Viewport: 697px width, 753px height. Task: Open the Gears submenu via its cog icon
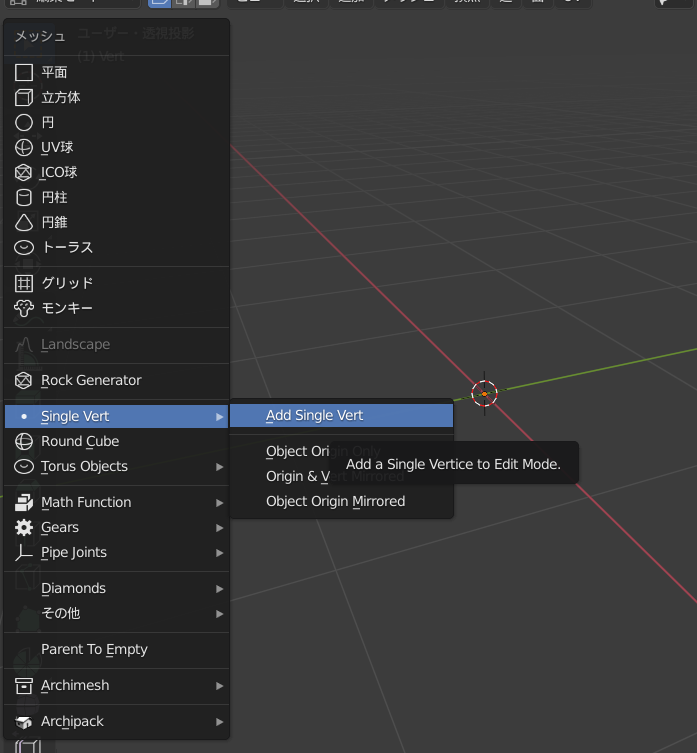[24, 527]
